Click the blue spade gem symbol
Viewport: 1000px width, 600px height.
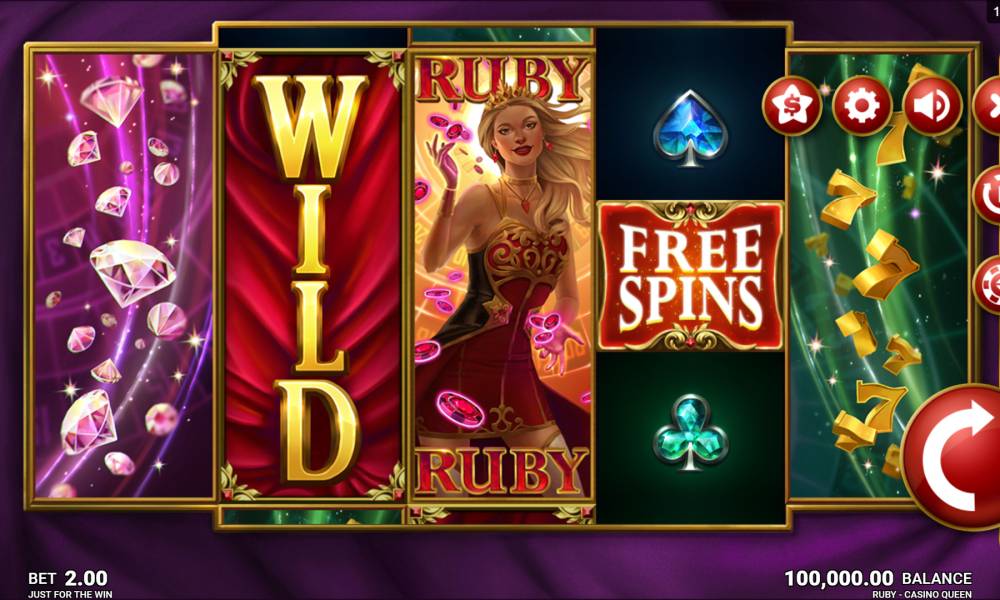[691, 128]
